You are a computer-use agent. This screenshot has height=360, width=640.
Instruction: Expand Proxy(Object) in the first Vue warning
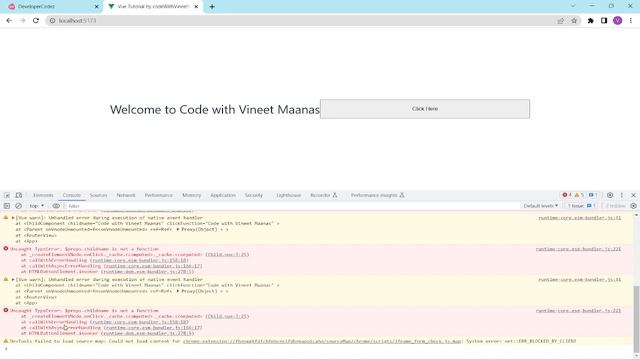178,229
